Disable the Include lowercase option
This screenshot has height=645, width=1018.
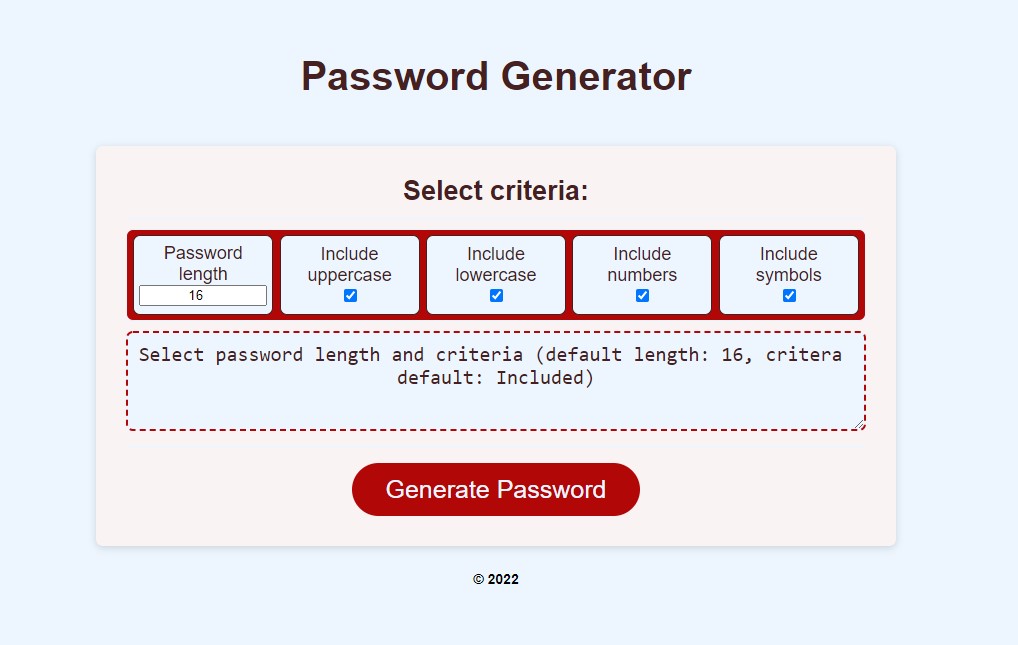click(495, 294)
